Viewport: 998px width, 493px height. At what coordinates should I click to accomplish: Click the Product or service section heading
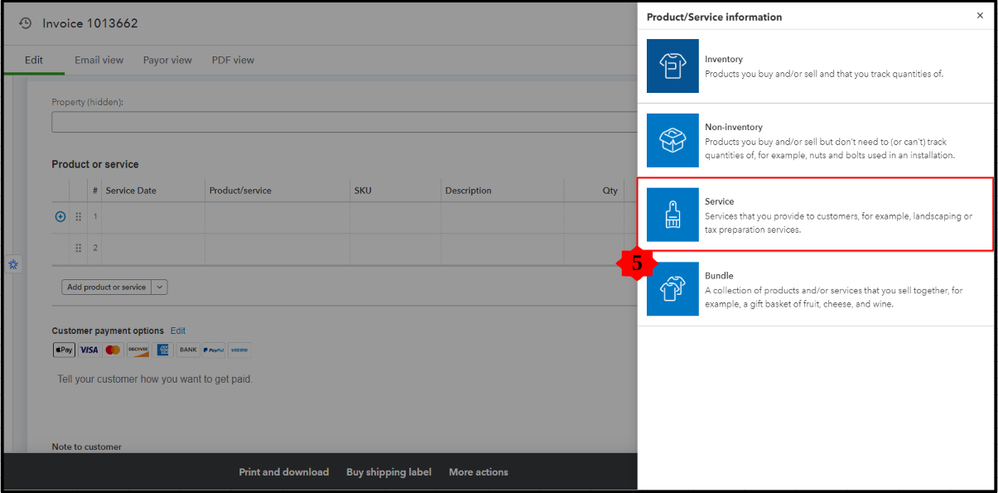click(x=95, y=164)
